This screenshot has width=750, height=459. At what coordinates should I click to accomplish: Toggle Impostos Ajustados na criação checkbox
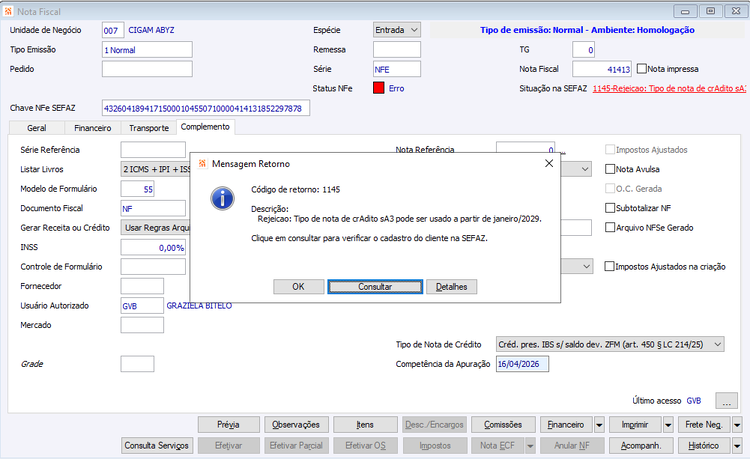tap(609, 266)
